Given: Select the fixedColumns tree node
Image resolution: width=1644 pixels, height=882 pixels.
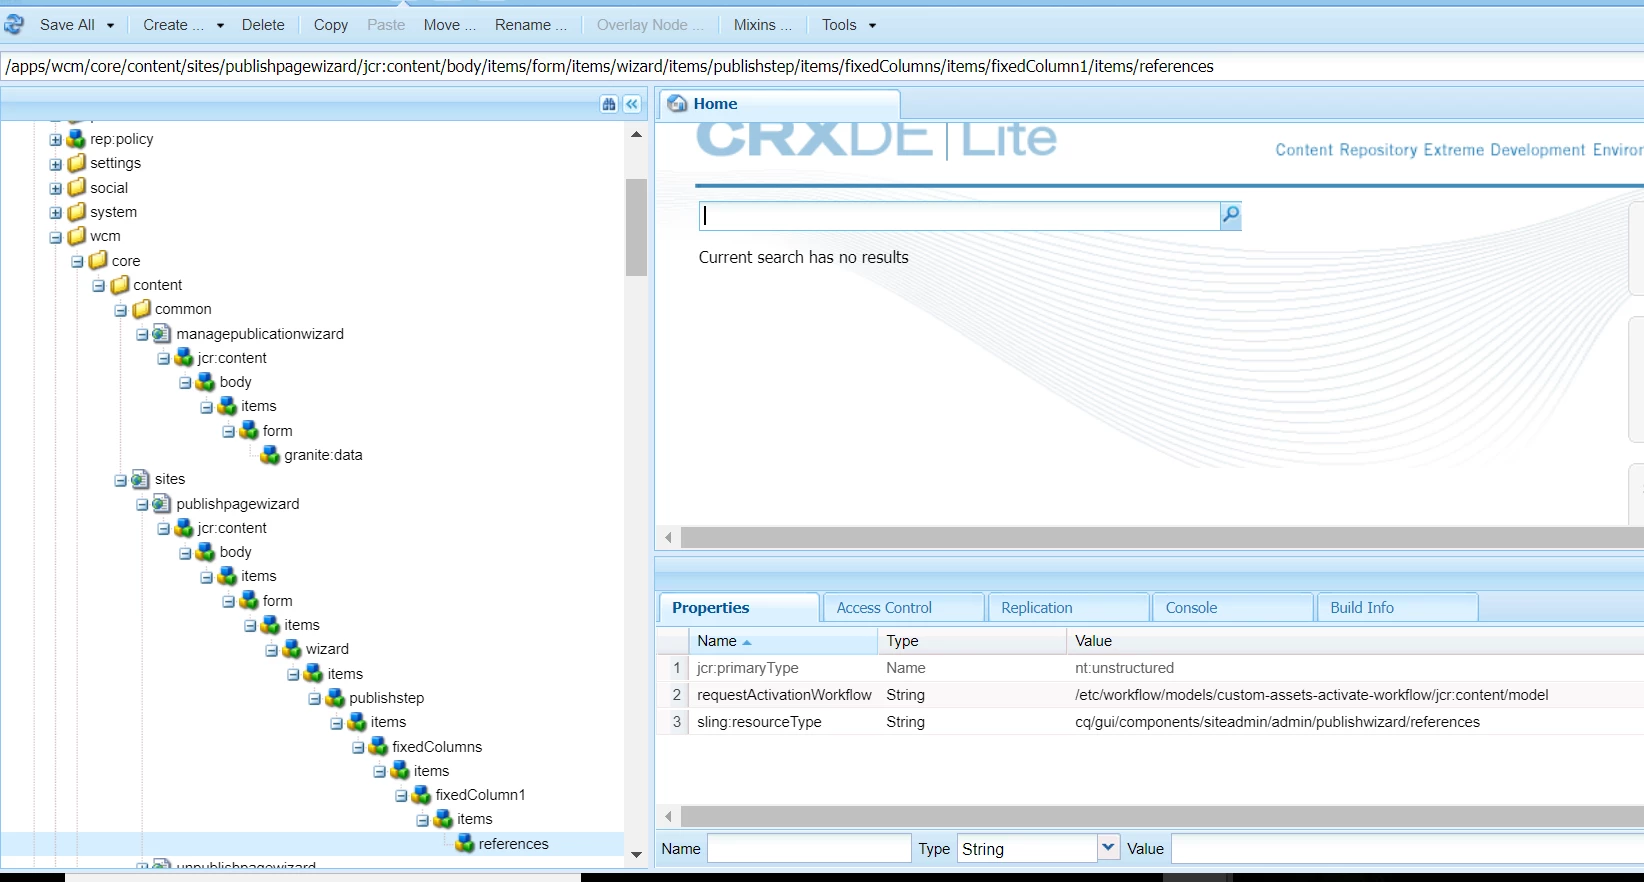Looking at the screenshot, I should point(437,747).
